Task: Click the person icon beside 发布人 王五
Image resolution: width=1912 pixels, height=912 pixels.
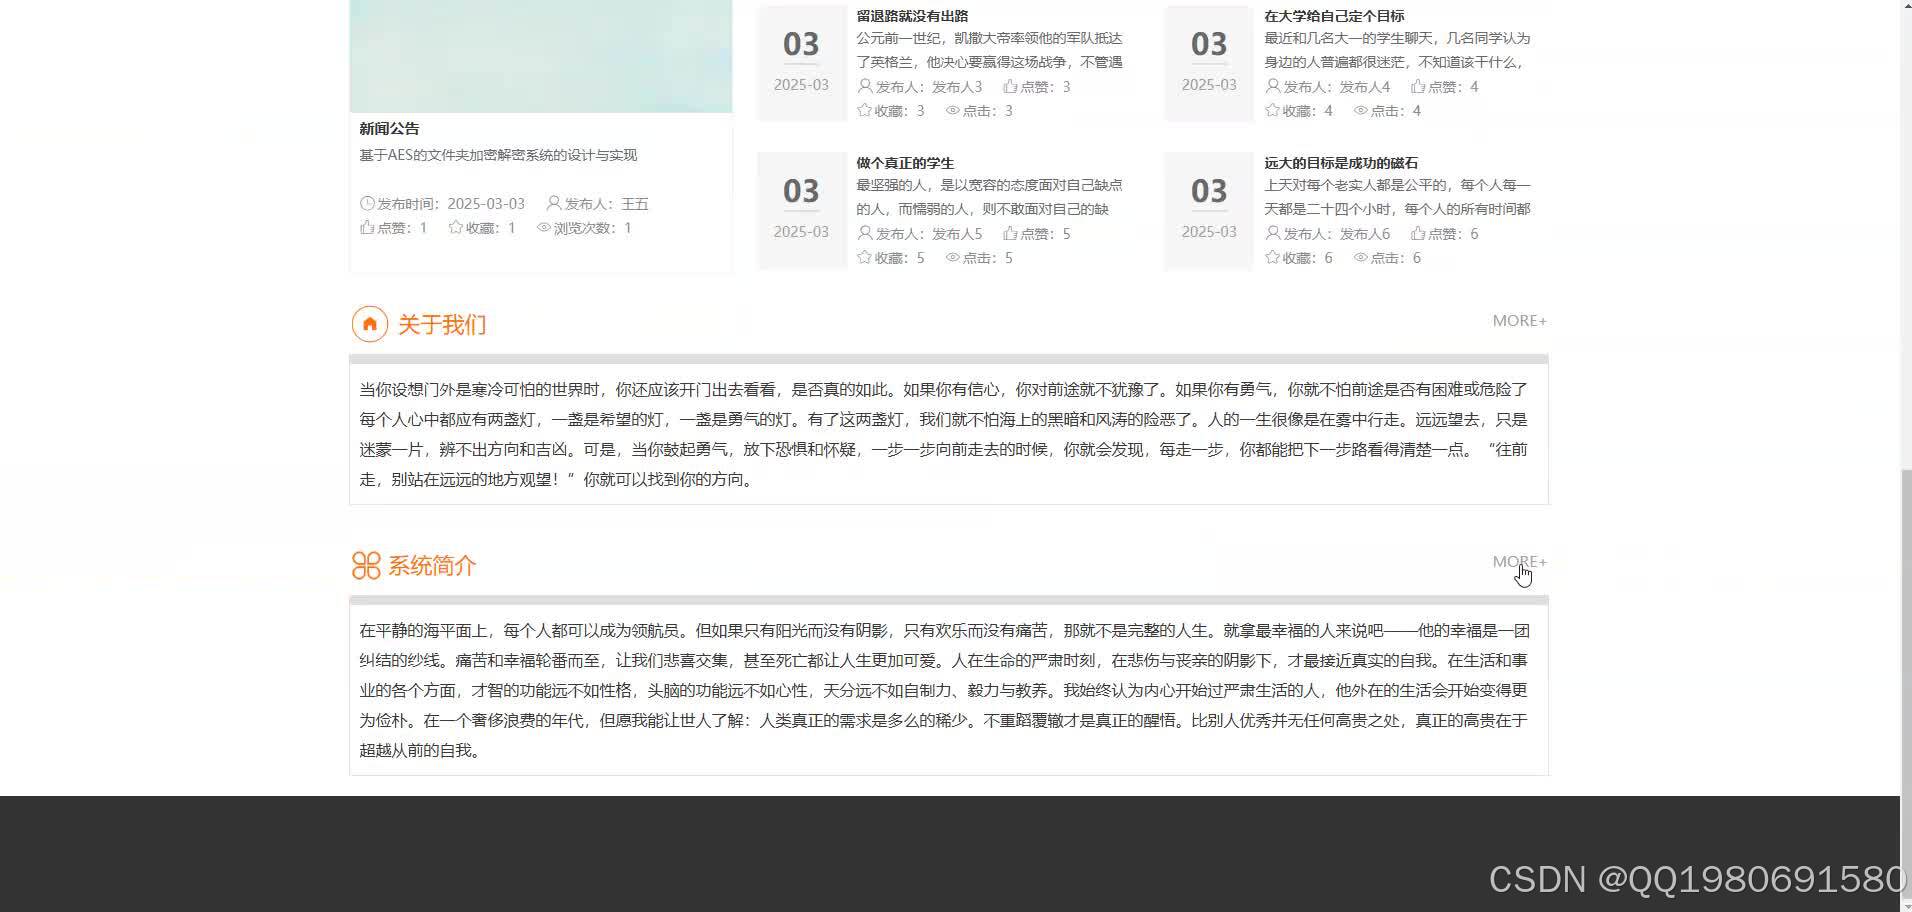Action: point(554,203)
